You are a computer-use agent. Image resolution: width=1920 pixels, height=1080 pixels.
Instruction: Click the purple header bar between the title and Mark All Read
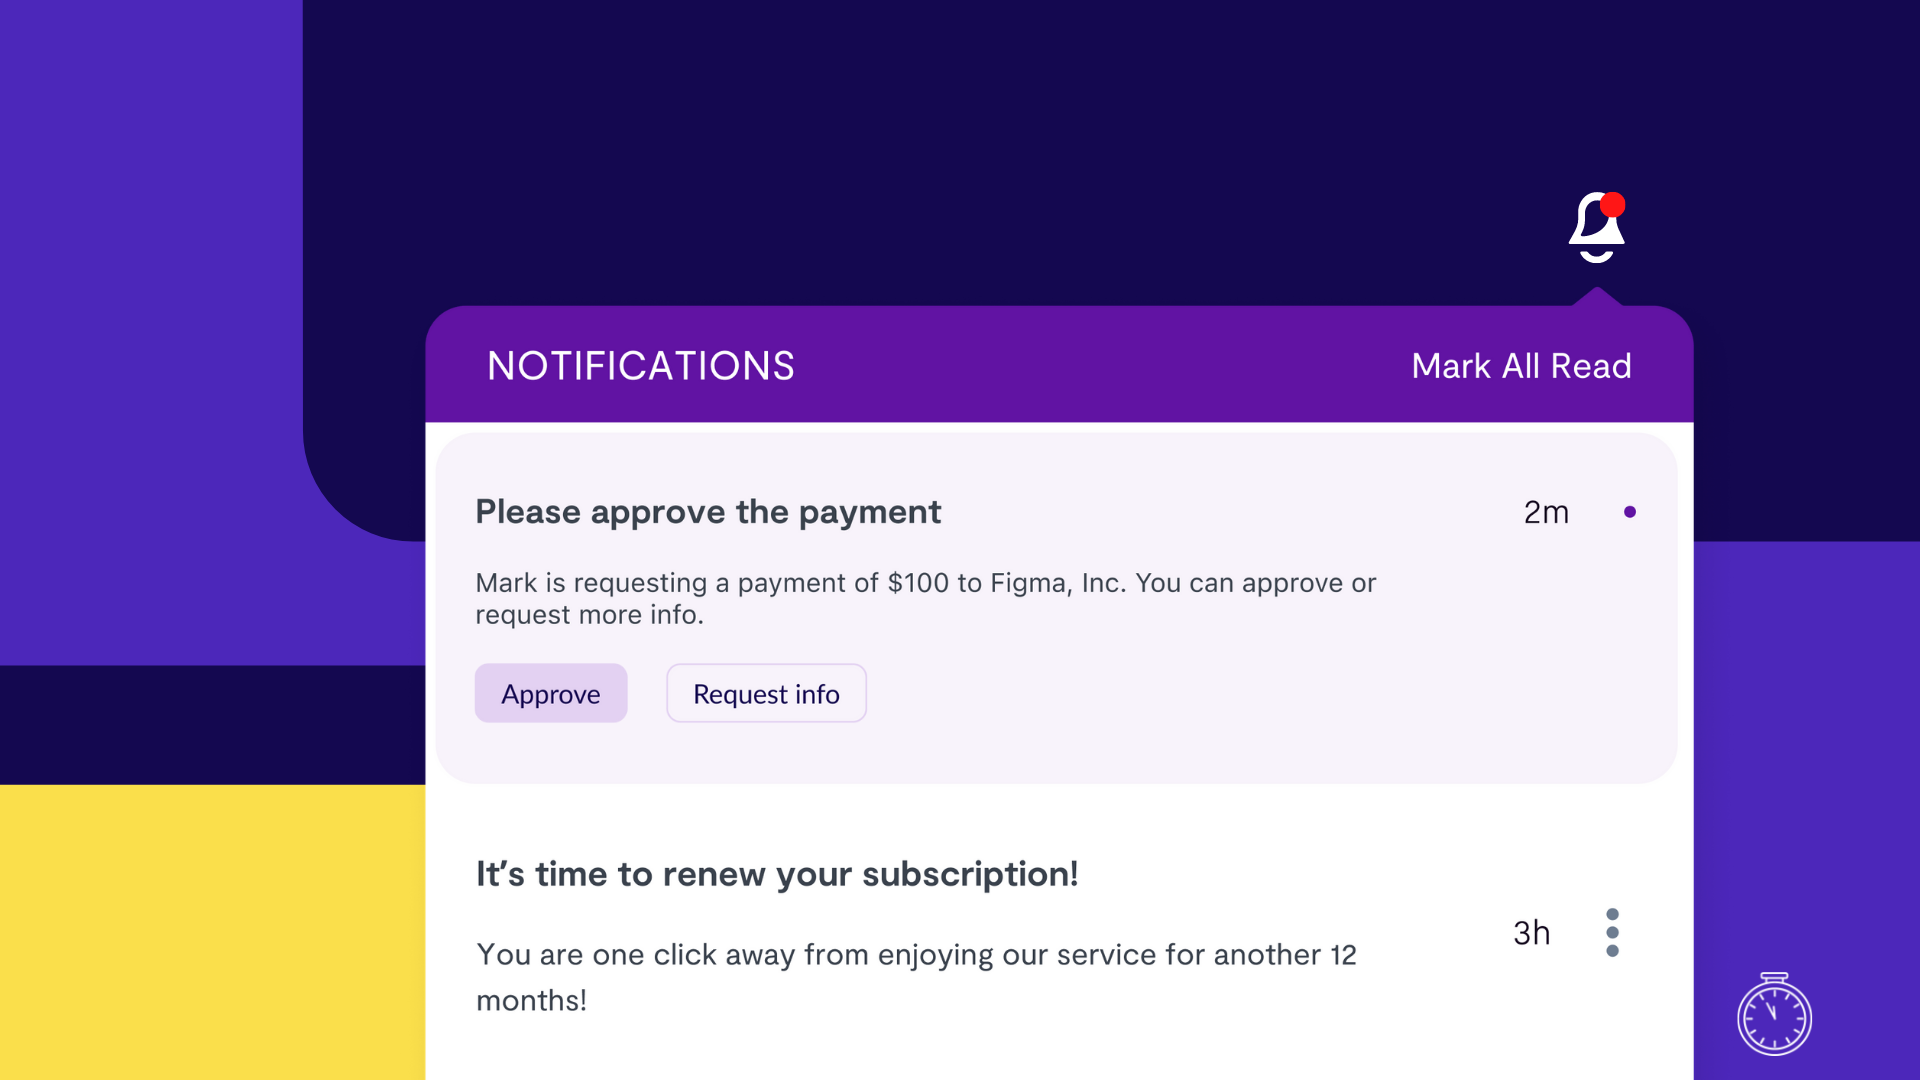click(x=1100, y=366)
